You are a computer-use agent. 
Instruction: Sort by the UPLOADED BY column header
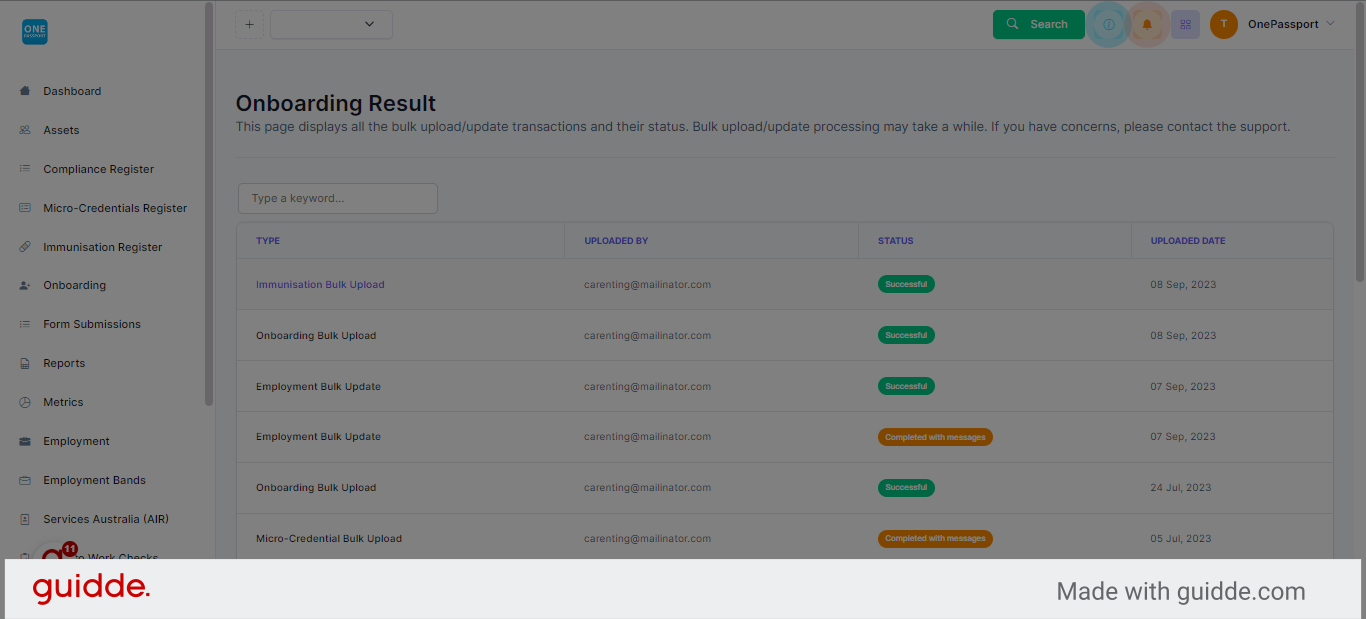point(616,241)
